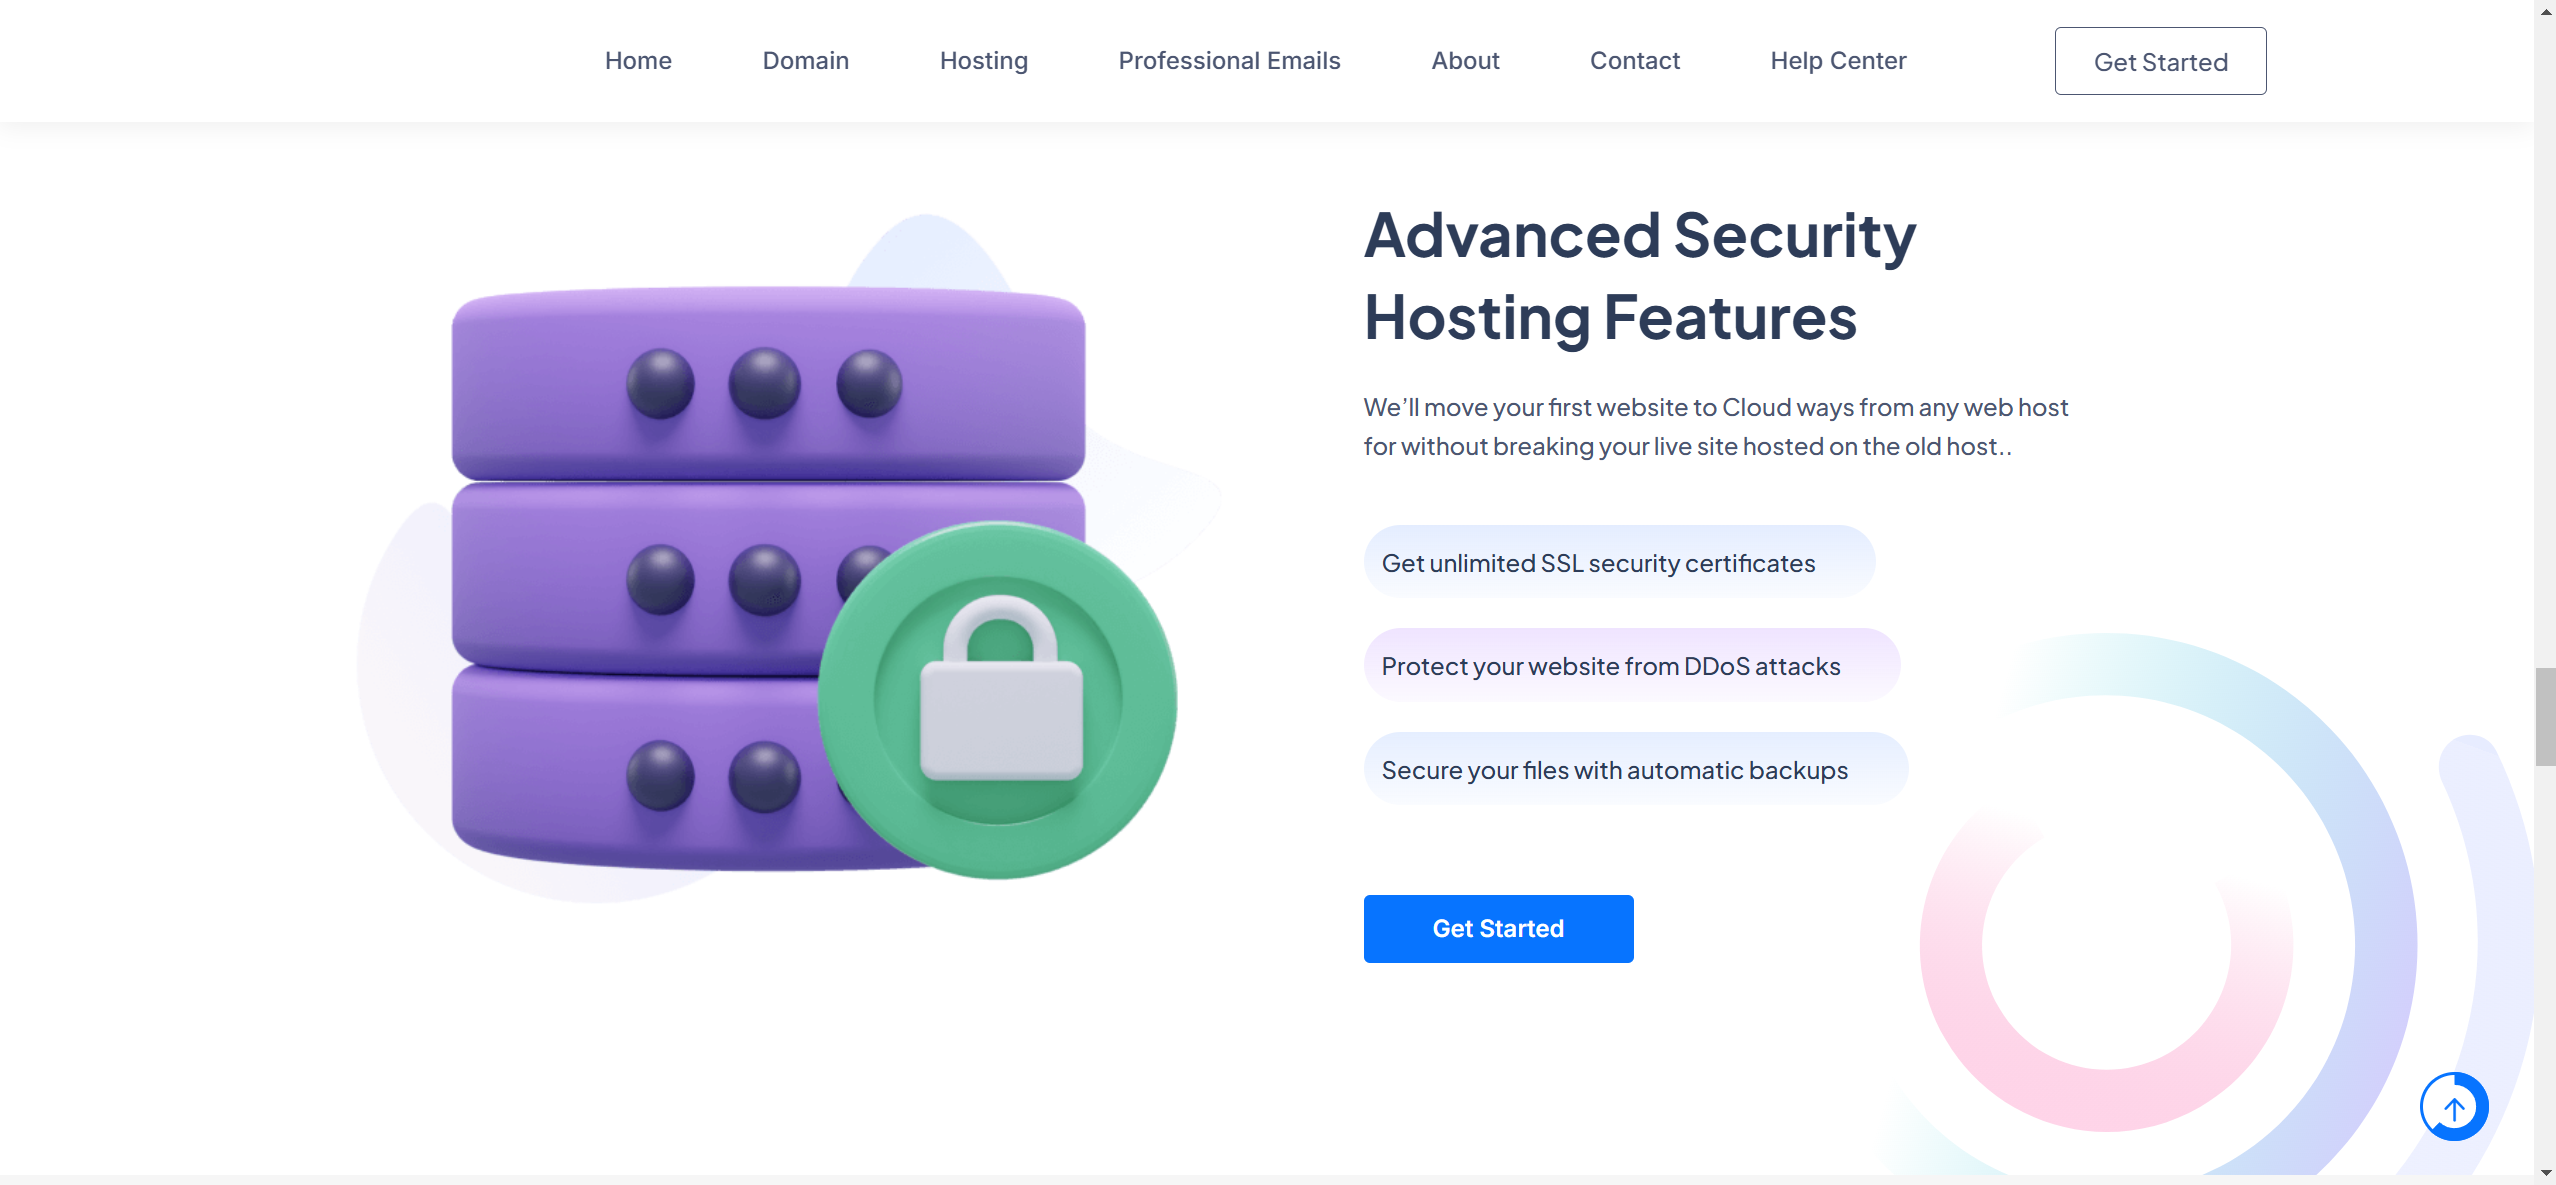2556x1185 pixels.
Task: Click the outlined Get Started header button
Action: click(x=2160, y=61)
